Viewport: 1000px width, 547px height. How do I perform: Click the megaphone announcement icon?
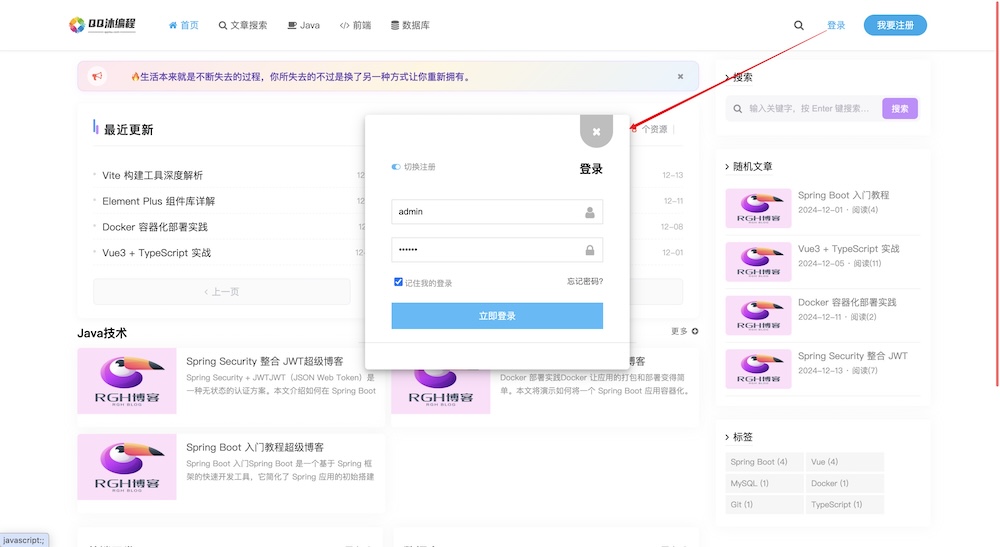pyautogui.click(x=97, y=77)
